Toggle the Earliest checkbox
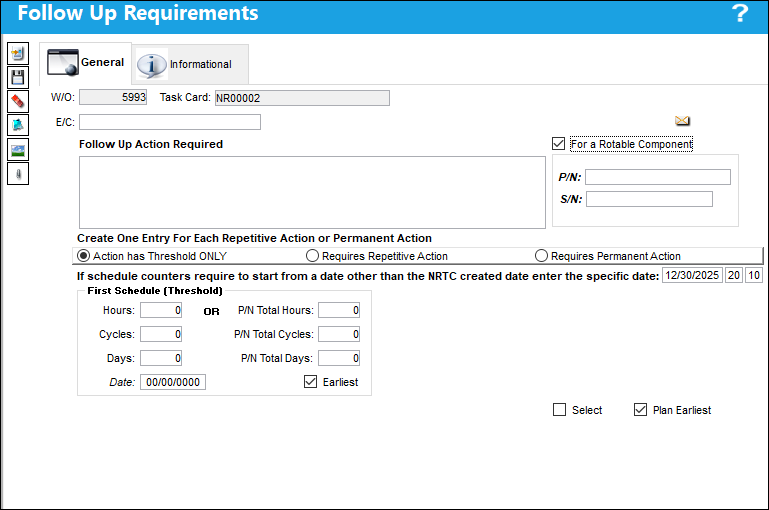Image resolution: width=769 pixels, height=510 pixels. pos(310,382)
